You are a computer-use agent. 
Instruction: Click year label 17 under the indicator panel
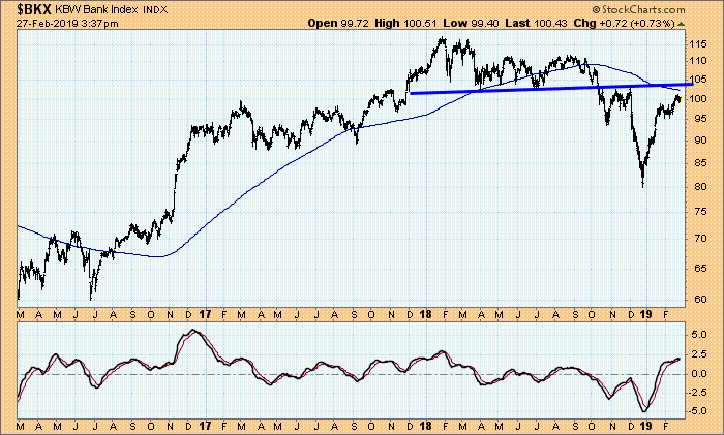click(205, 427)
